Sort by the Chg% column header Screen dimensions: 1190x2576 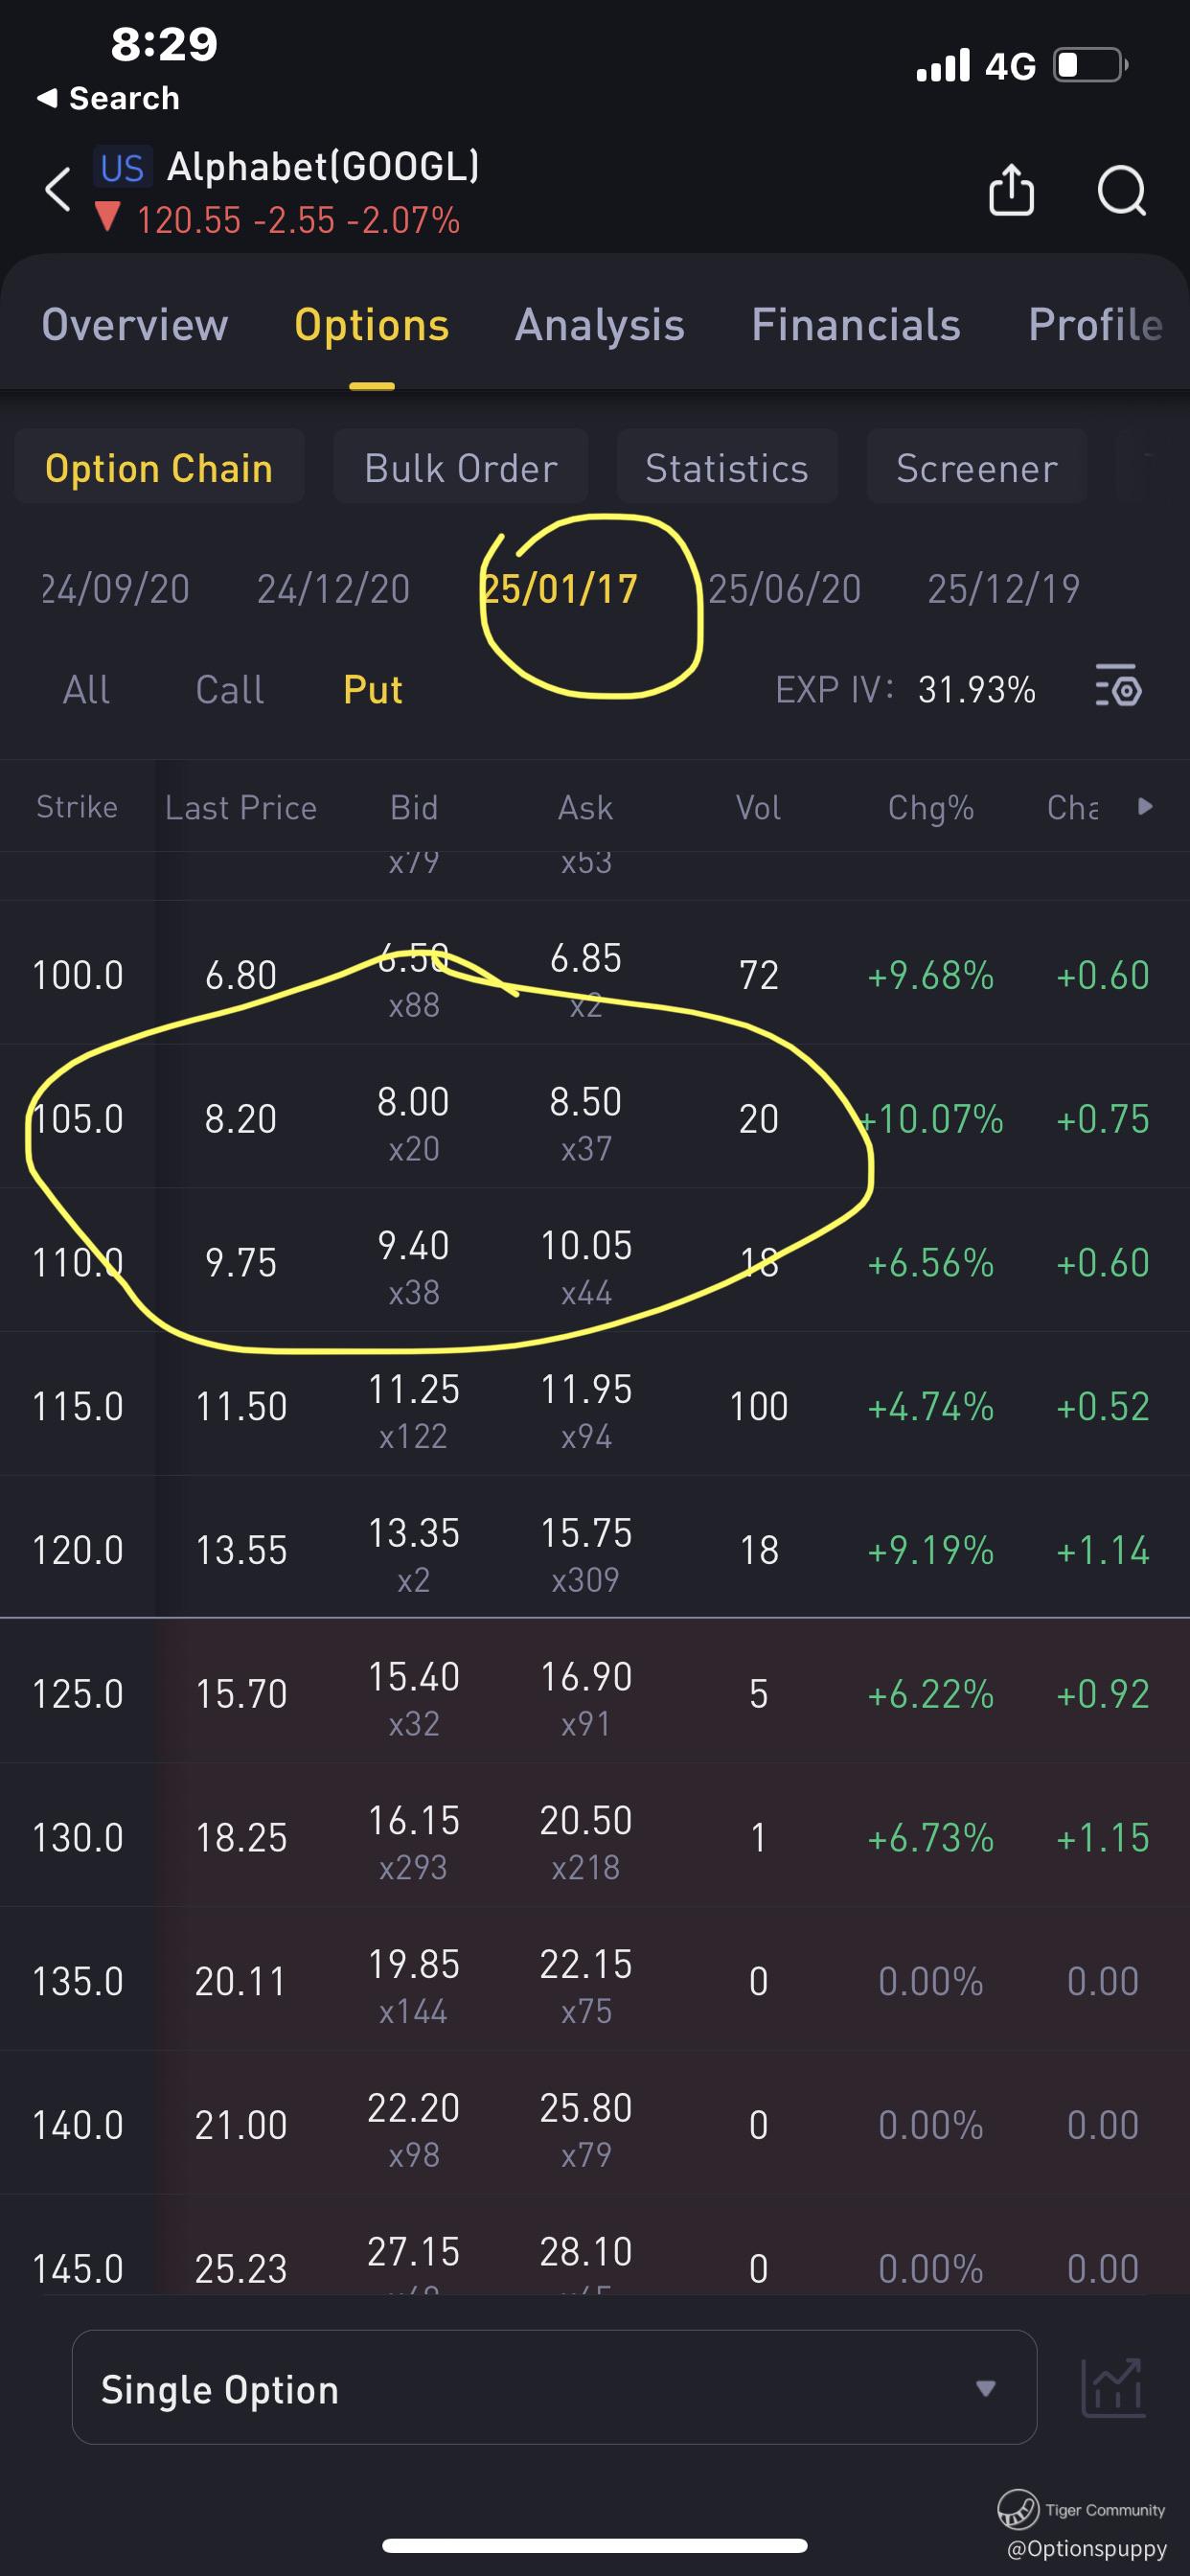(x=930, y=807)
